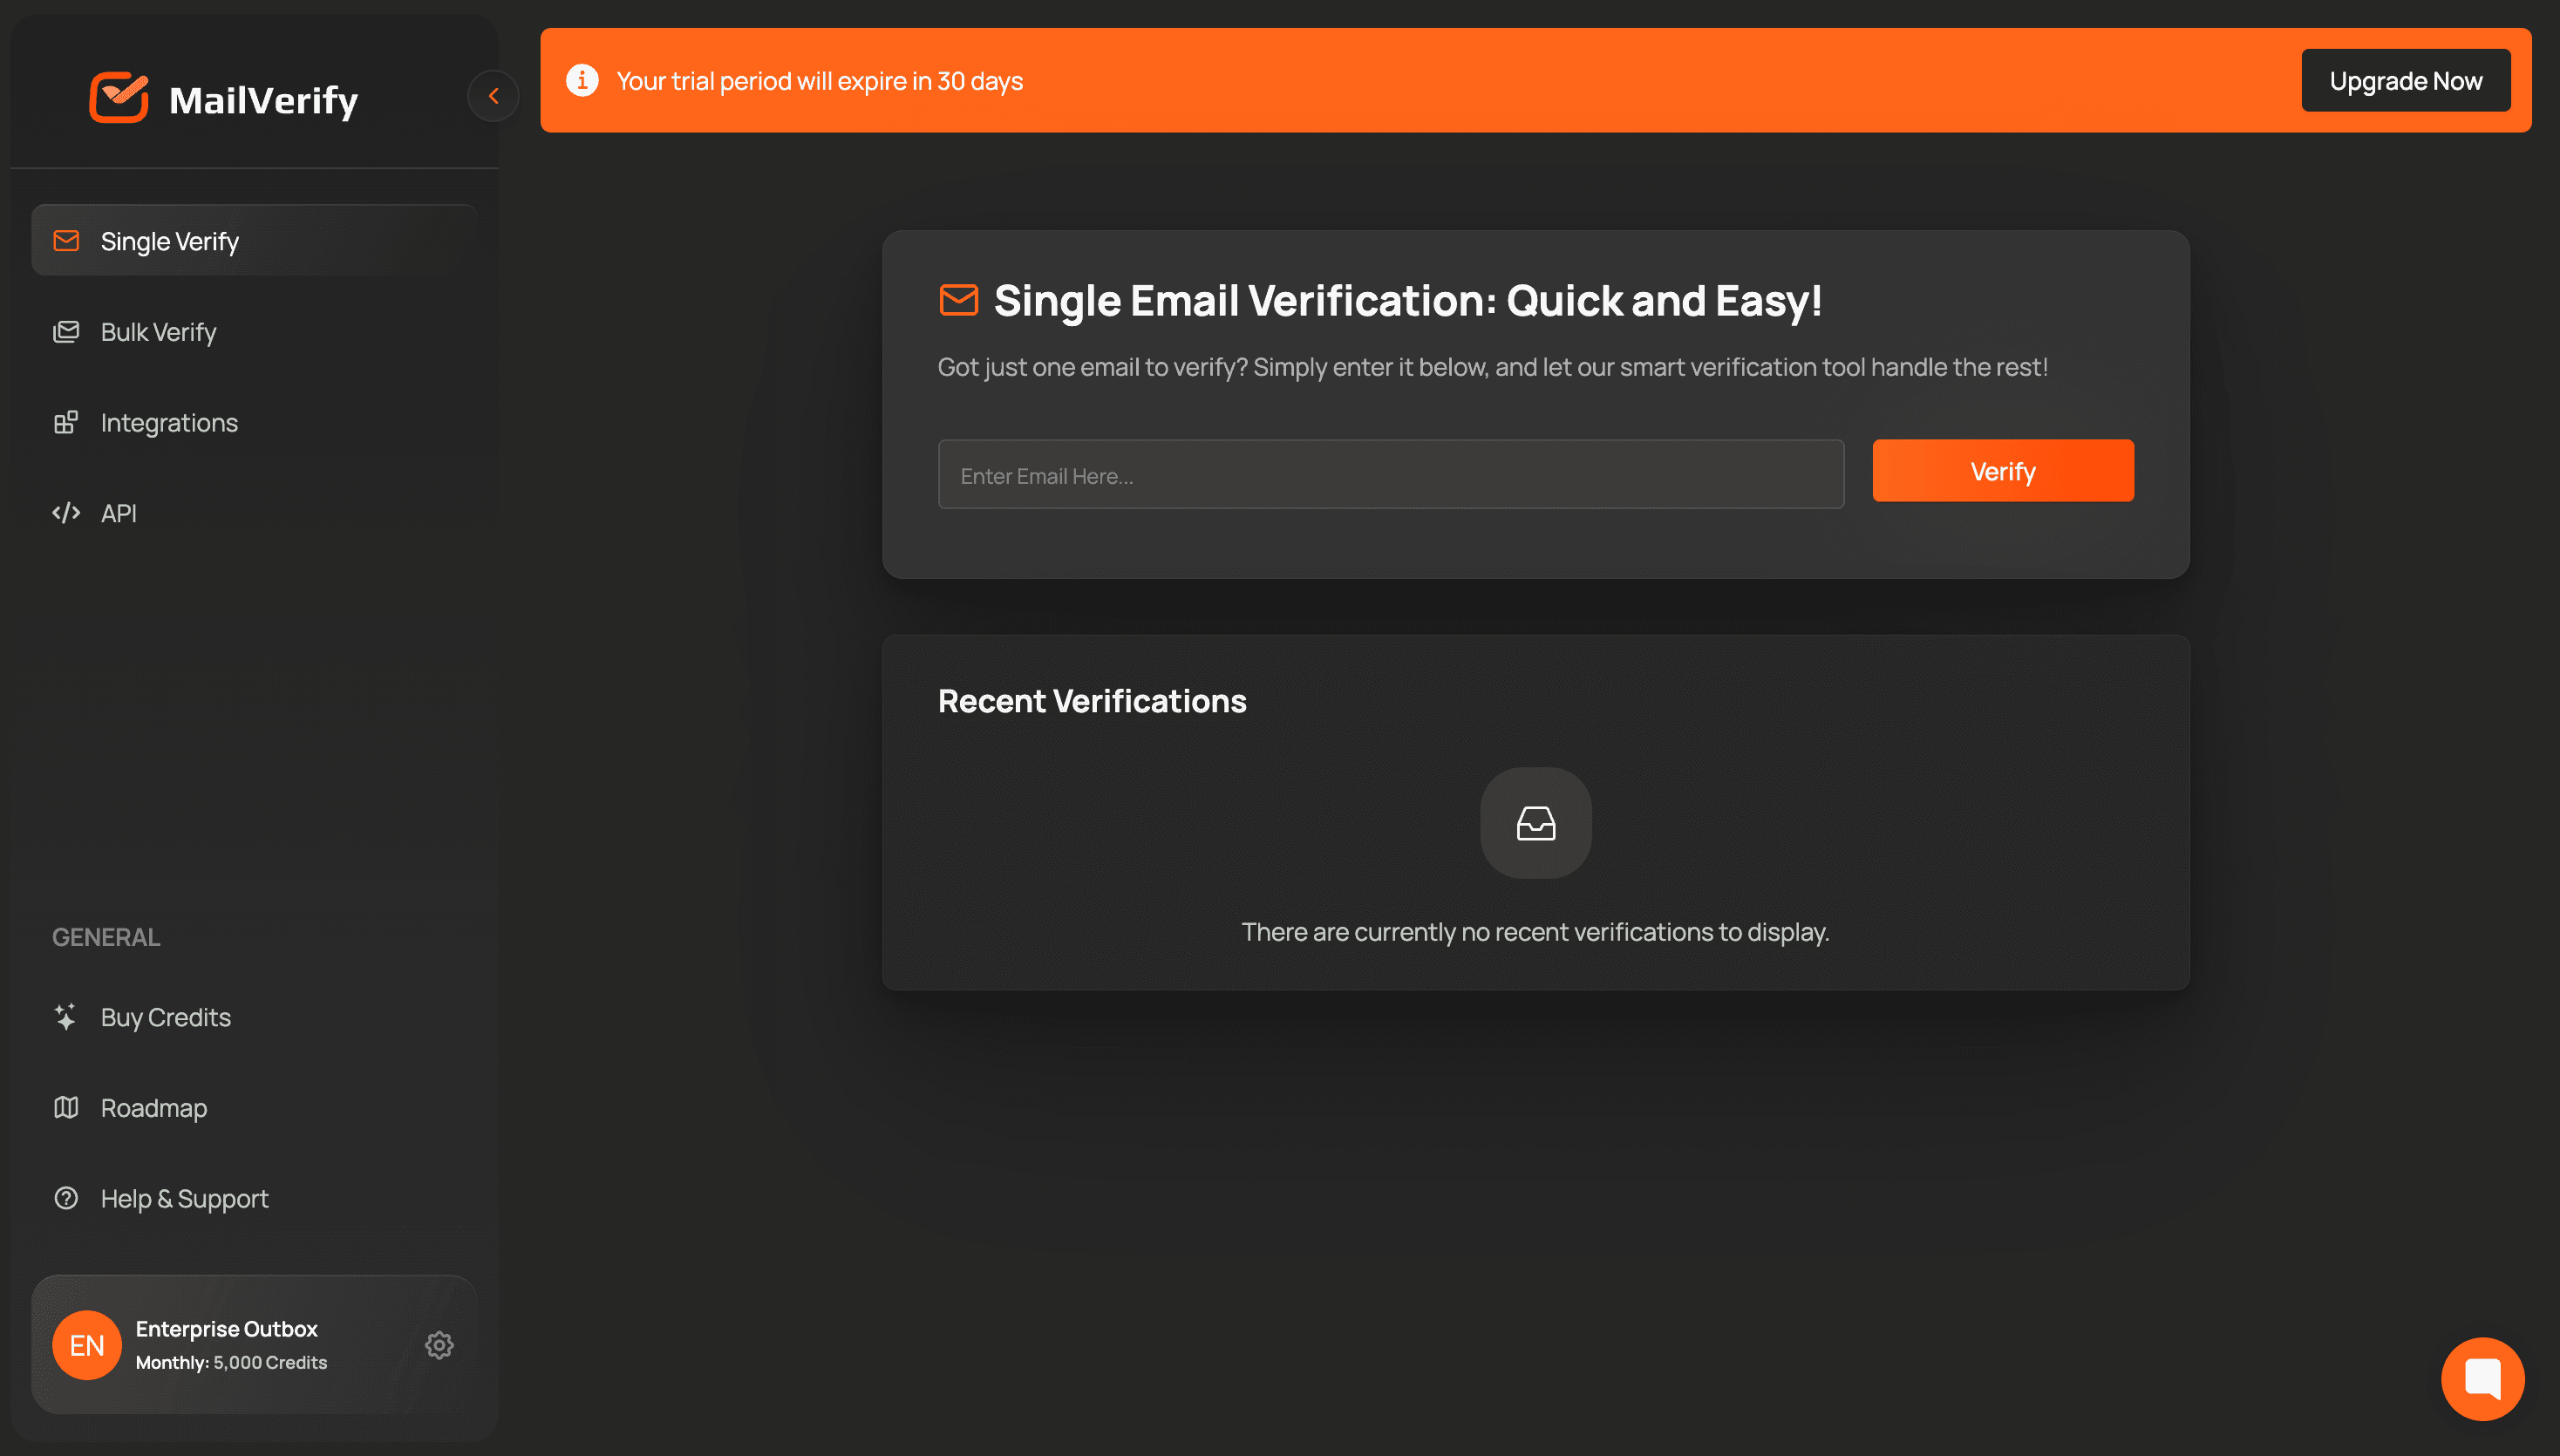Select the API code icon
The image size is (2560, 1456).
(x=65, y=513)
